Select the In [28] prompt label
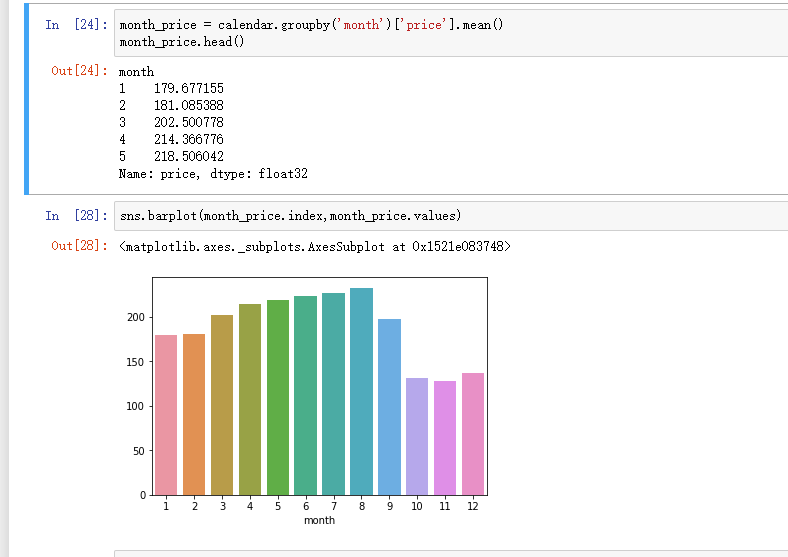The width and height of the screenshot is (788, 557). (76, 216)
